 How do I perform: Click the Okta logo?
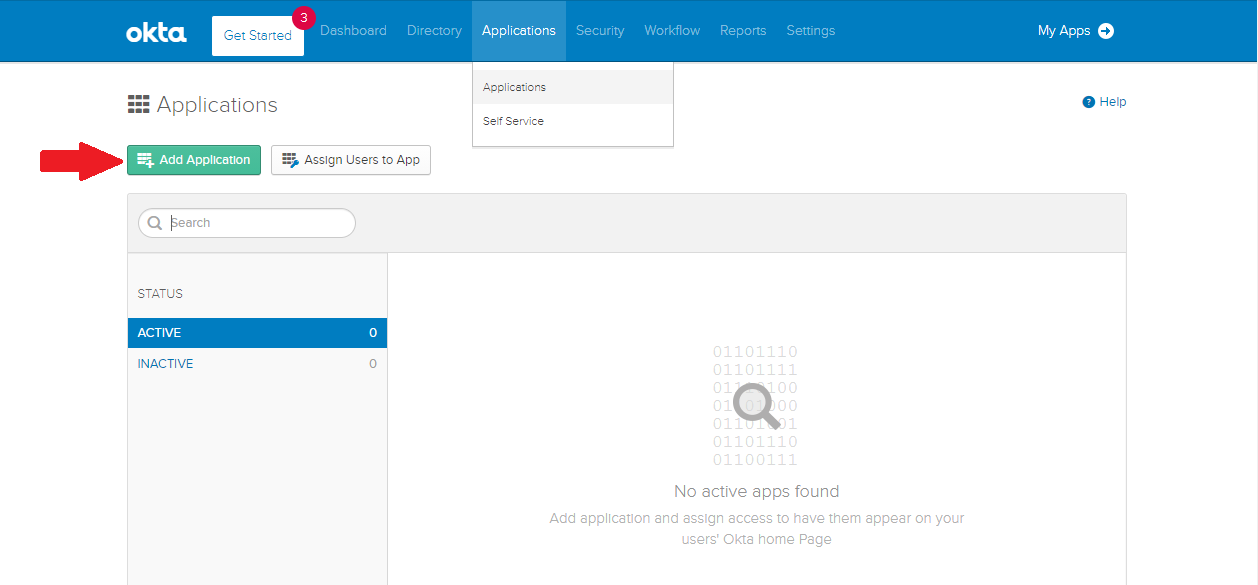click(156, 33)
